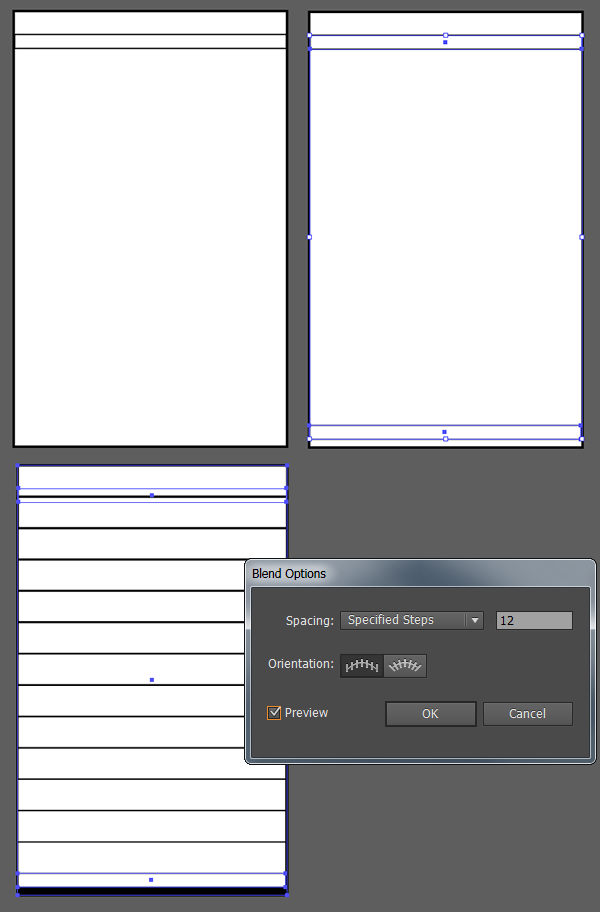The image size is (600, 912).
Task: Click center point of blend's bottom stripe
Action: pos(151,880)
